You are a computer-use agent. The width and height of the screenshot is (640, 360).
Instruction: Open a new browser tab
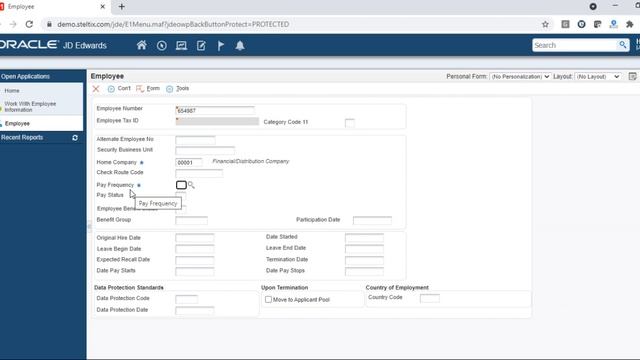tap(122, 7)
